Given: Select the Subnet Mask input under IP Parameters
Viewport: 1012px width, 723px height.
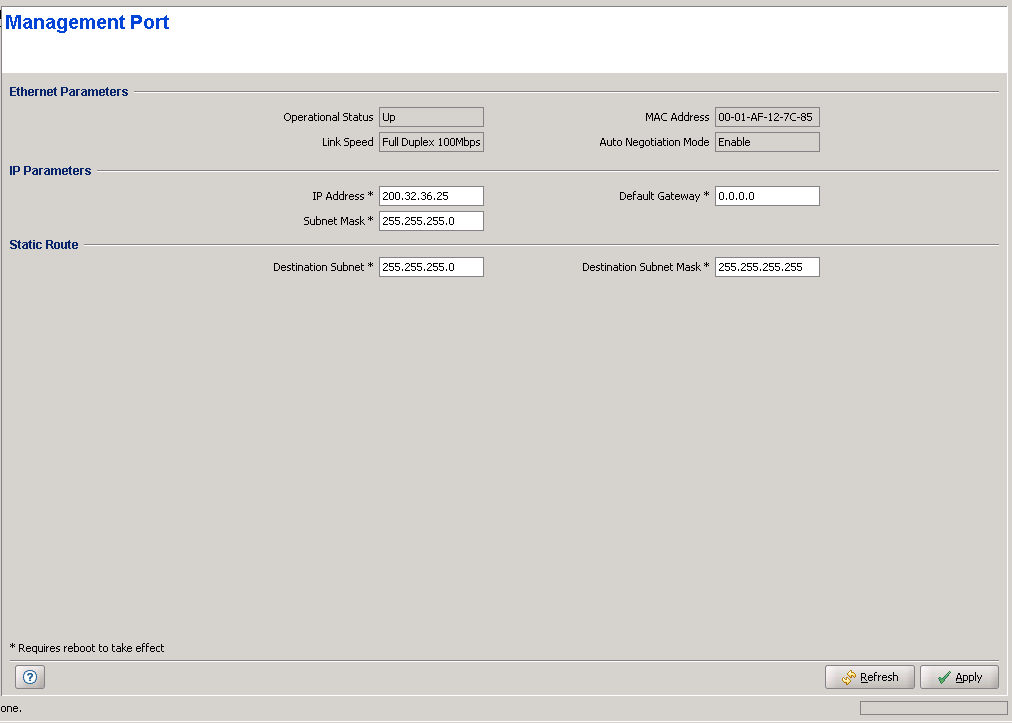Looking at the screenshot, I should click(x=431, y=221).
